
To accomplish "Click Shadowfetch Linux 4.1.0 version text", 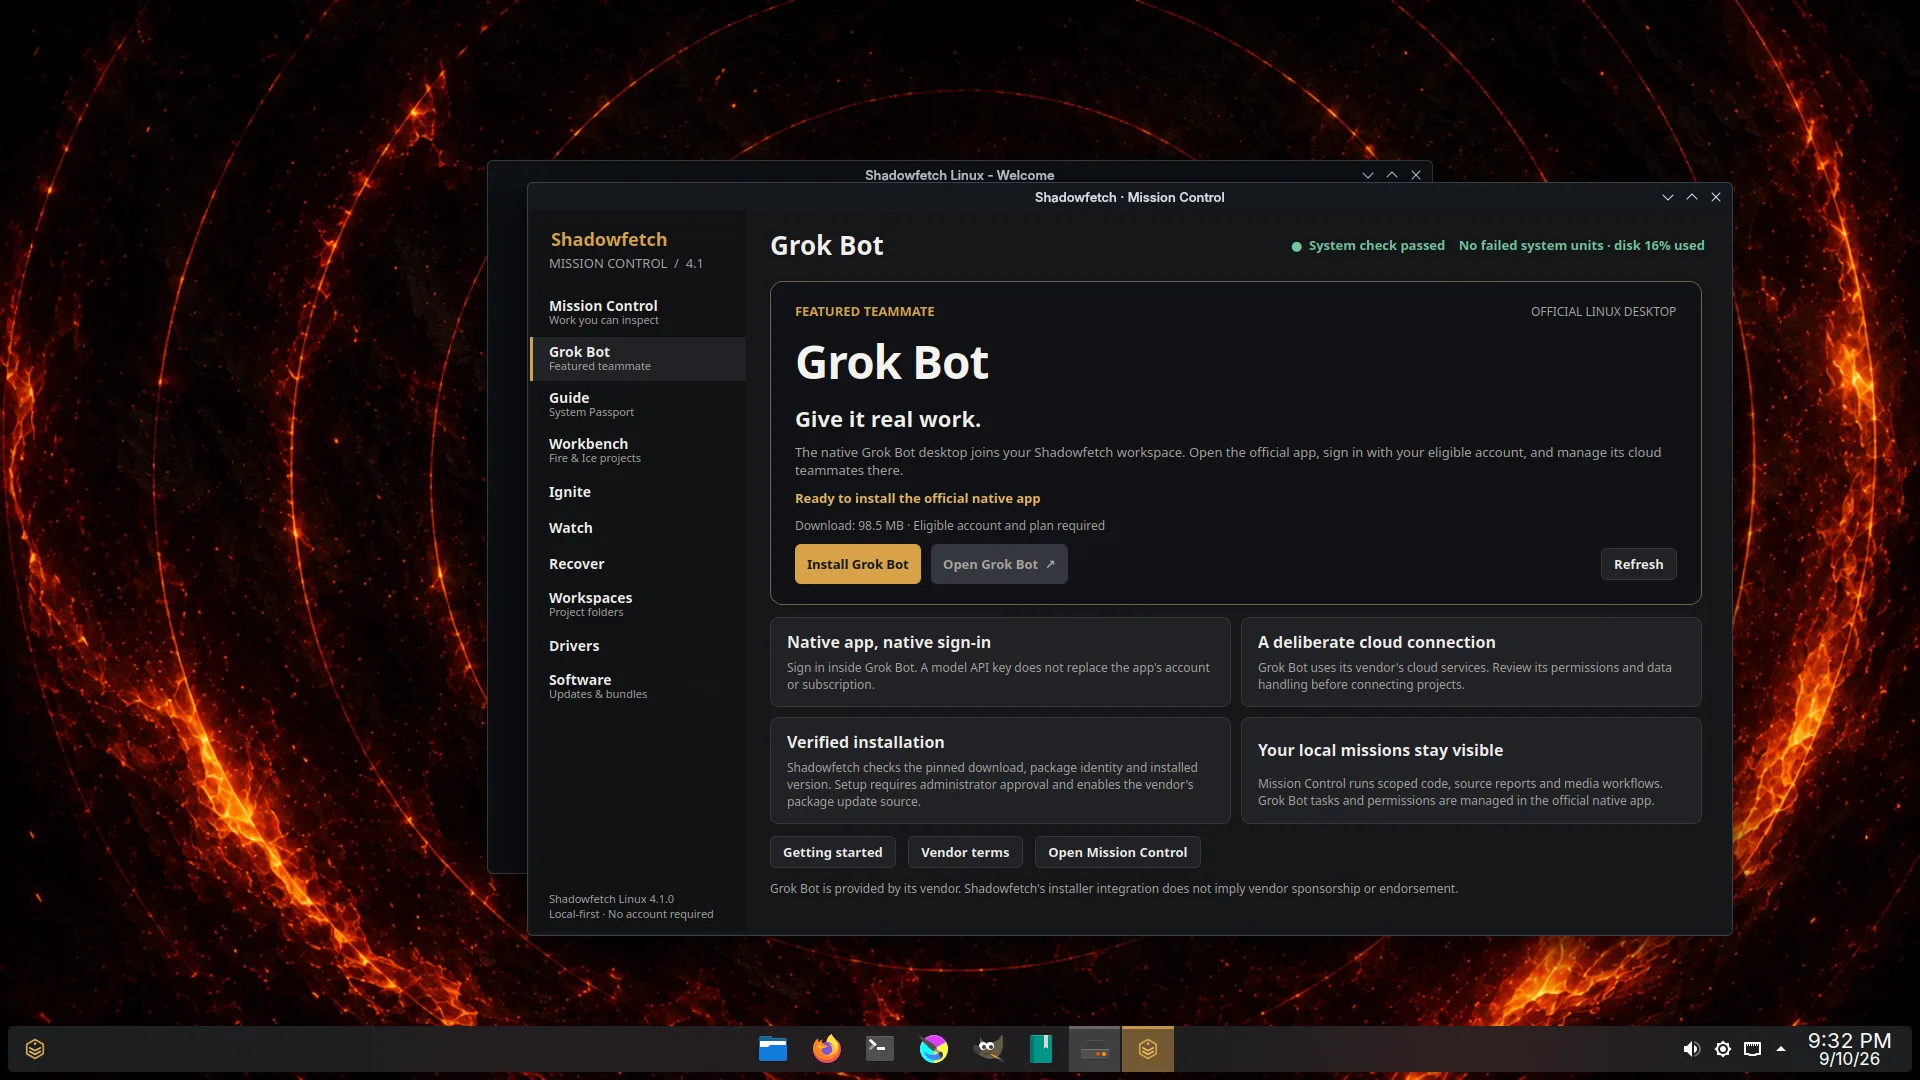I will point(611,899).
